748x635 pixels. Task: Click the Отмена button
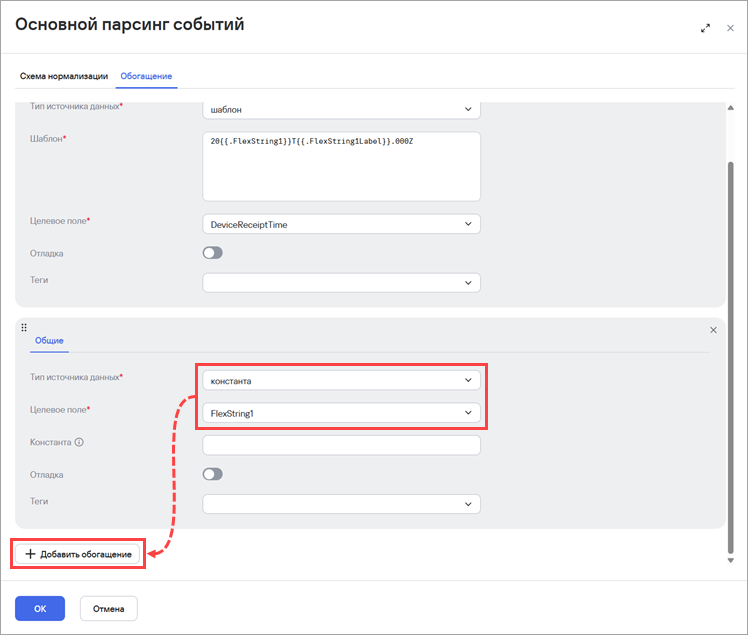(x=109, y=609)
